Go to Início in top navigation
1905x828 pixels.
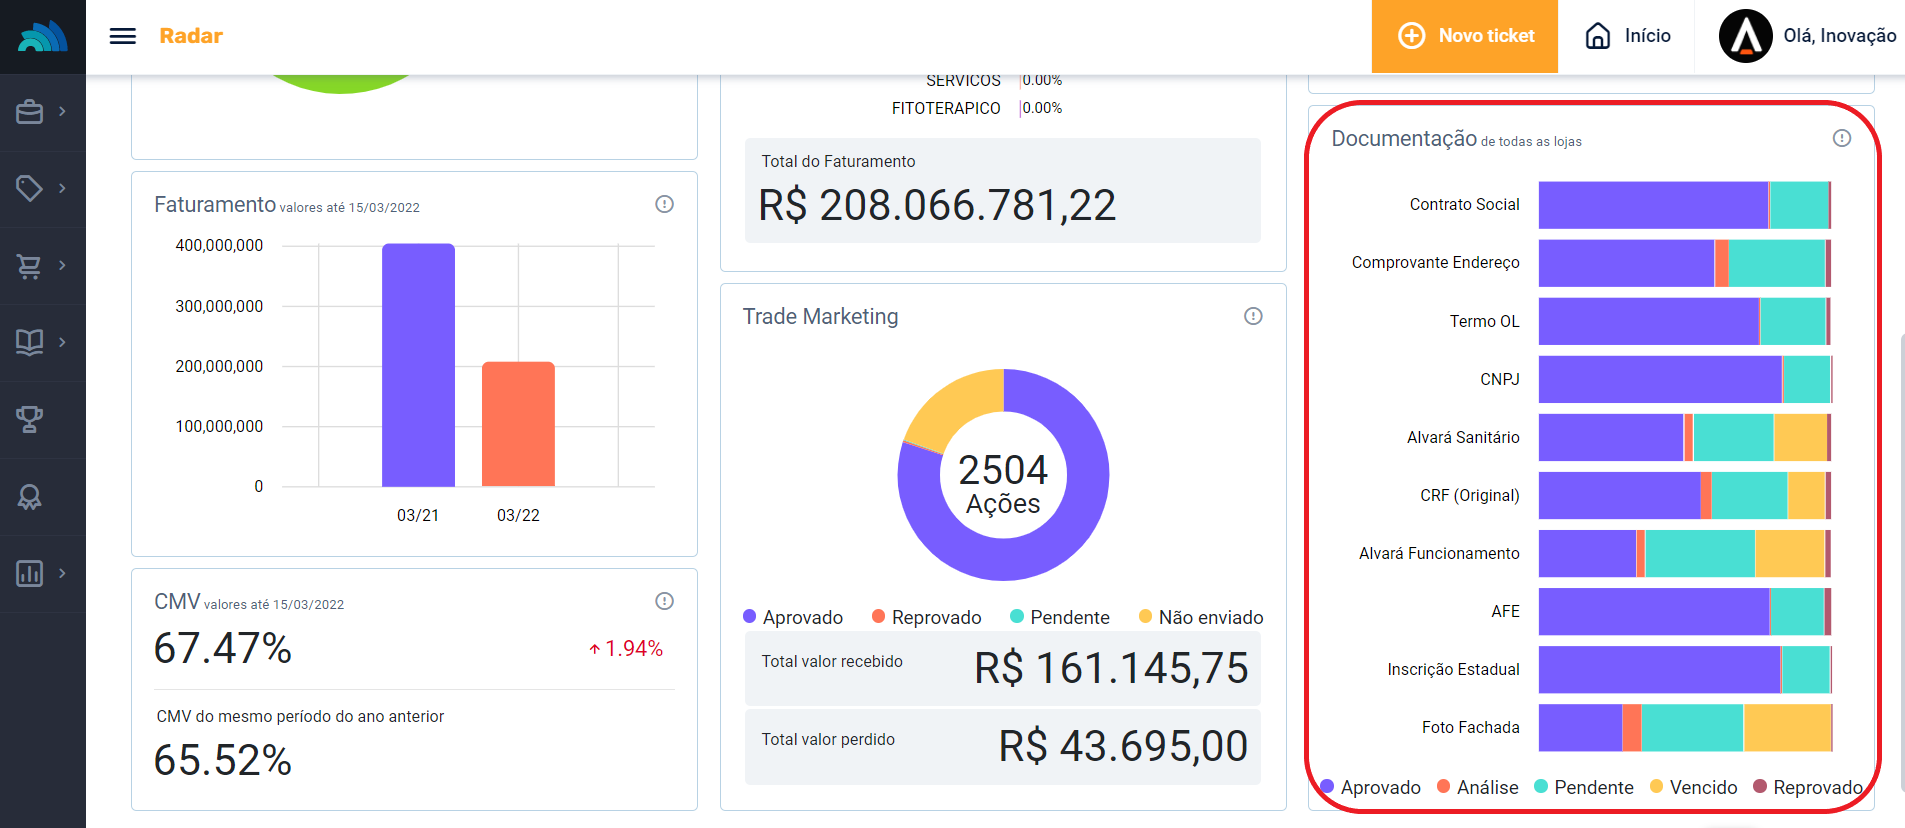point(1628,36)
